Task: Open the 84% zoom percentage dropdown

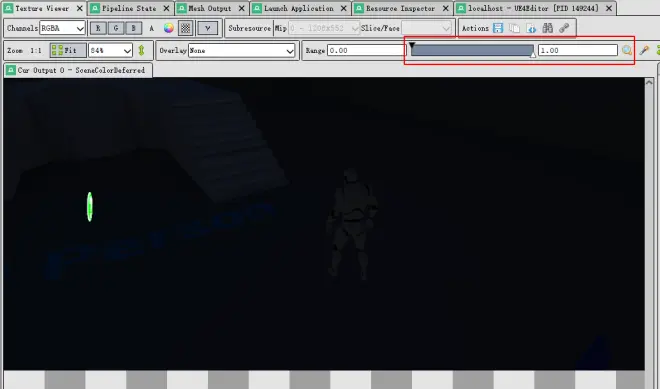Action: (x=110, y=51)
